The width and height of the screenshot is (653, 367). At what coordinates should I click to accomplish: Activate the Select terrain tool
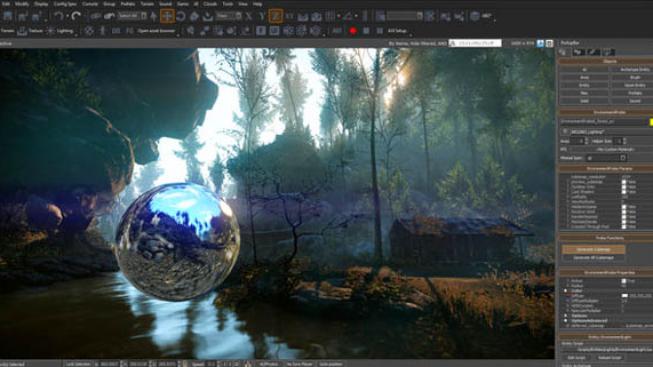click(x=207, y=16)
